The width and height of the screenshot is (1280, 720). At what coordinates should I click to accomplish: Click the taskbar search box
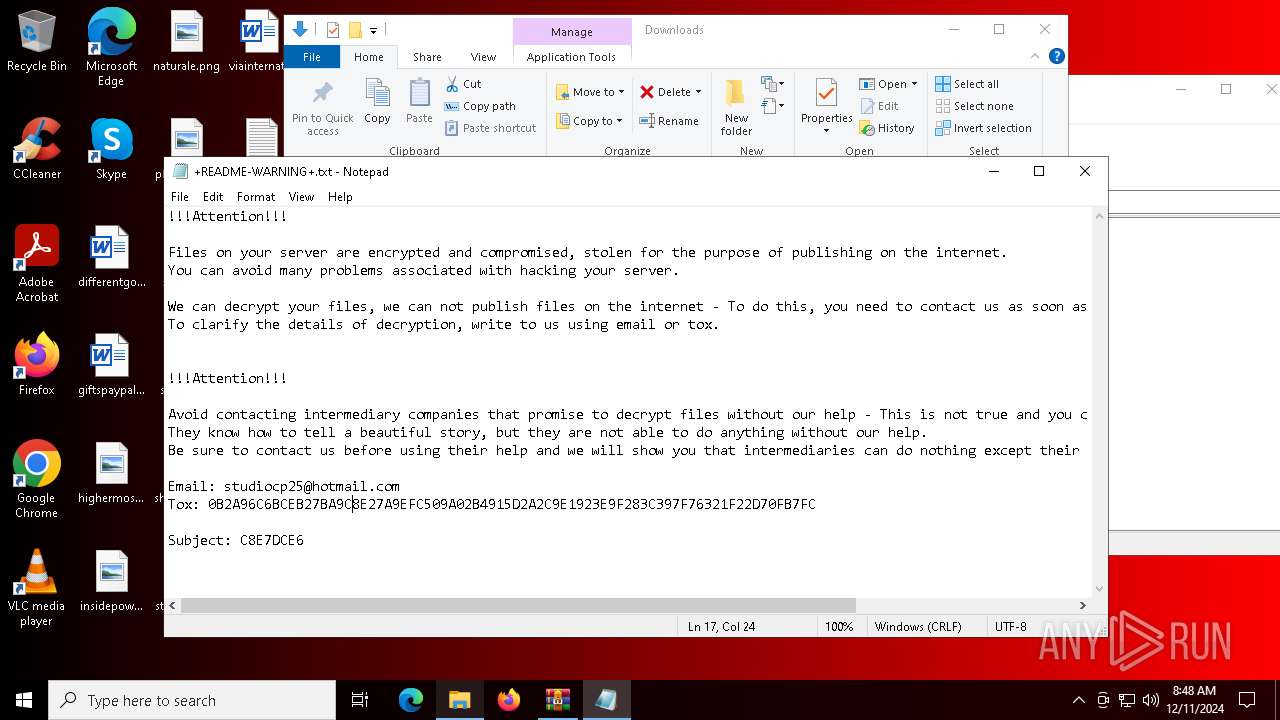coord(192,700)
